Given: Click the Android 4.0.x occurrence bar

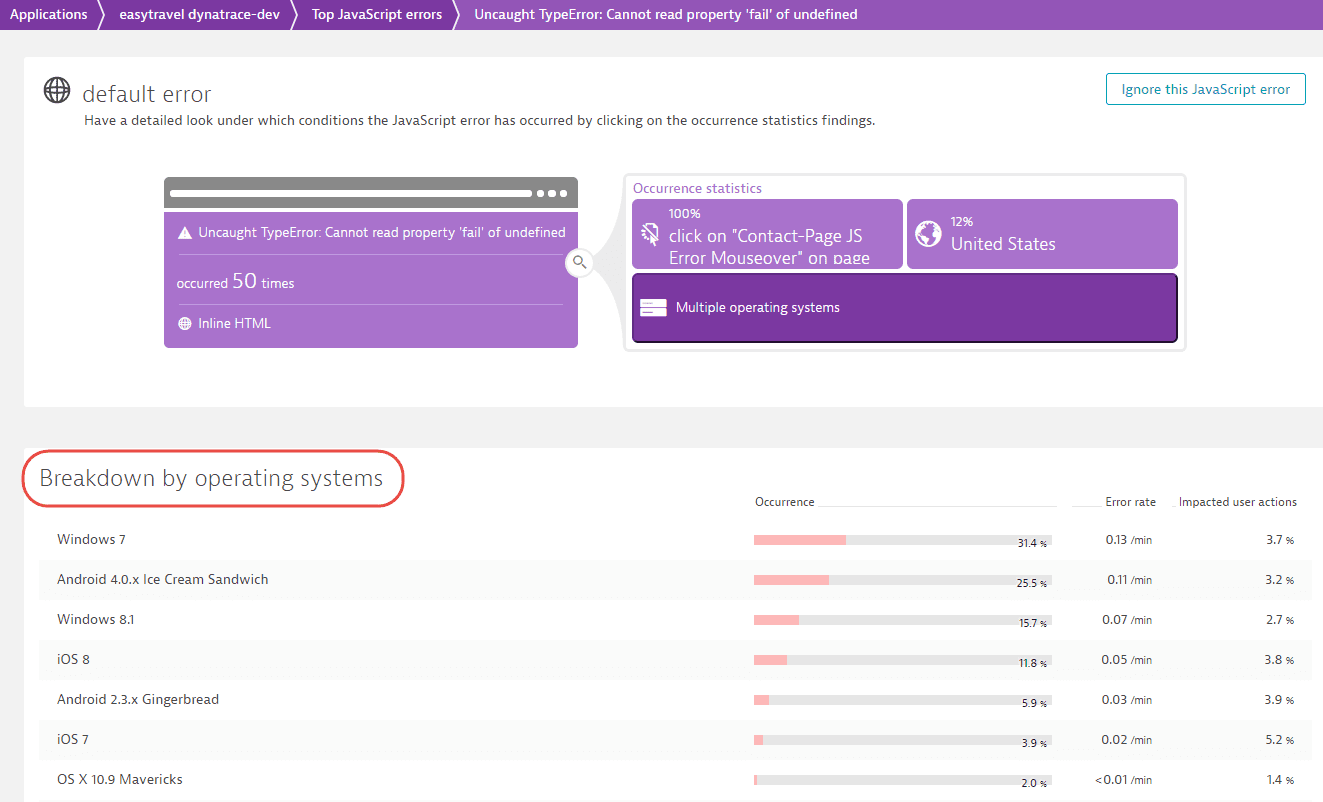Looking at the screenshot, I should tap(902, 580).
